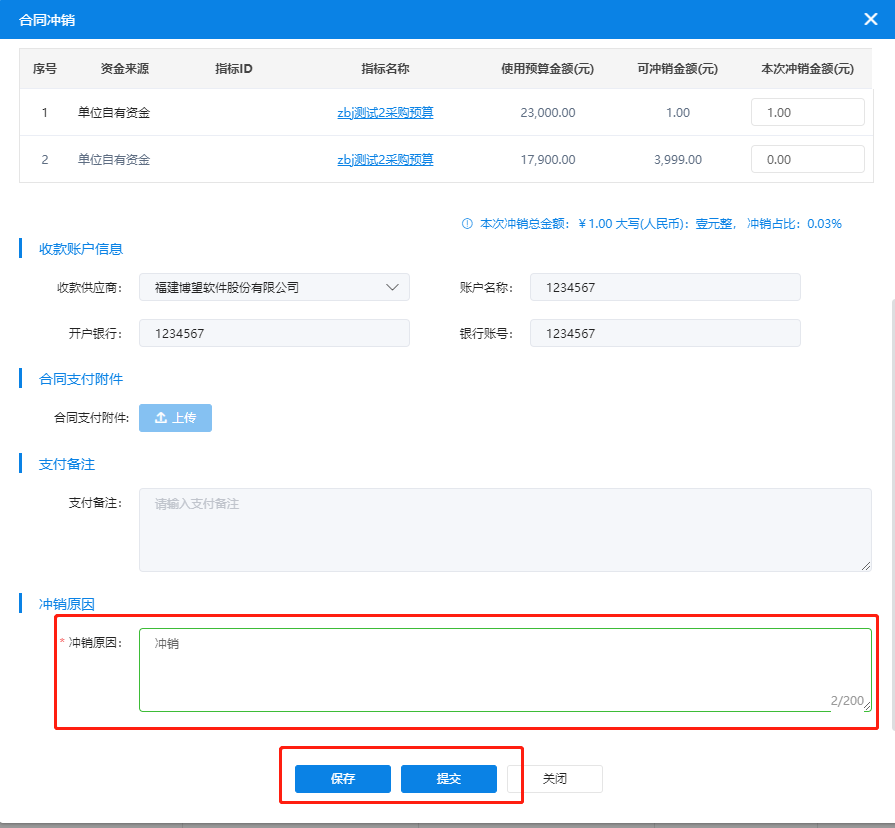Click the 指标ID column header

point(233,69)
